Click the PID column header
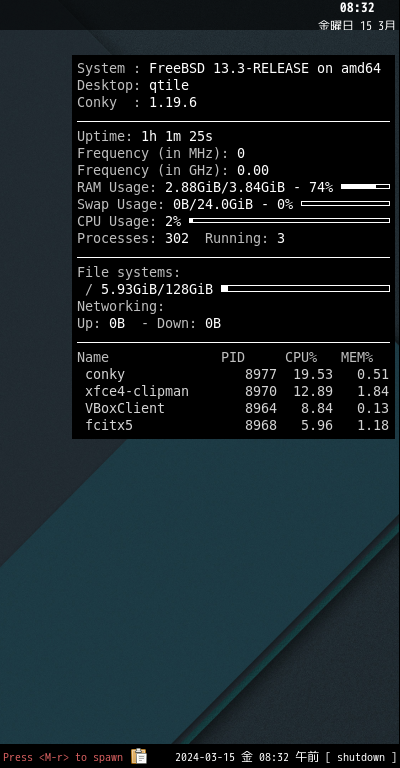 pos(233,358)
